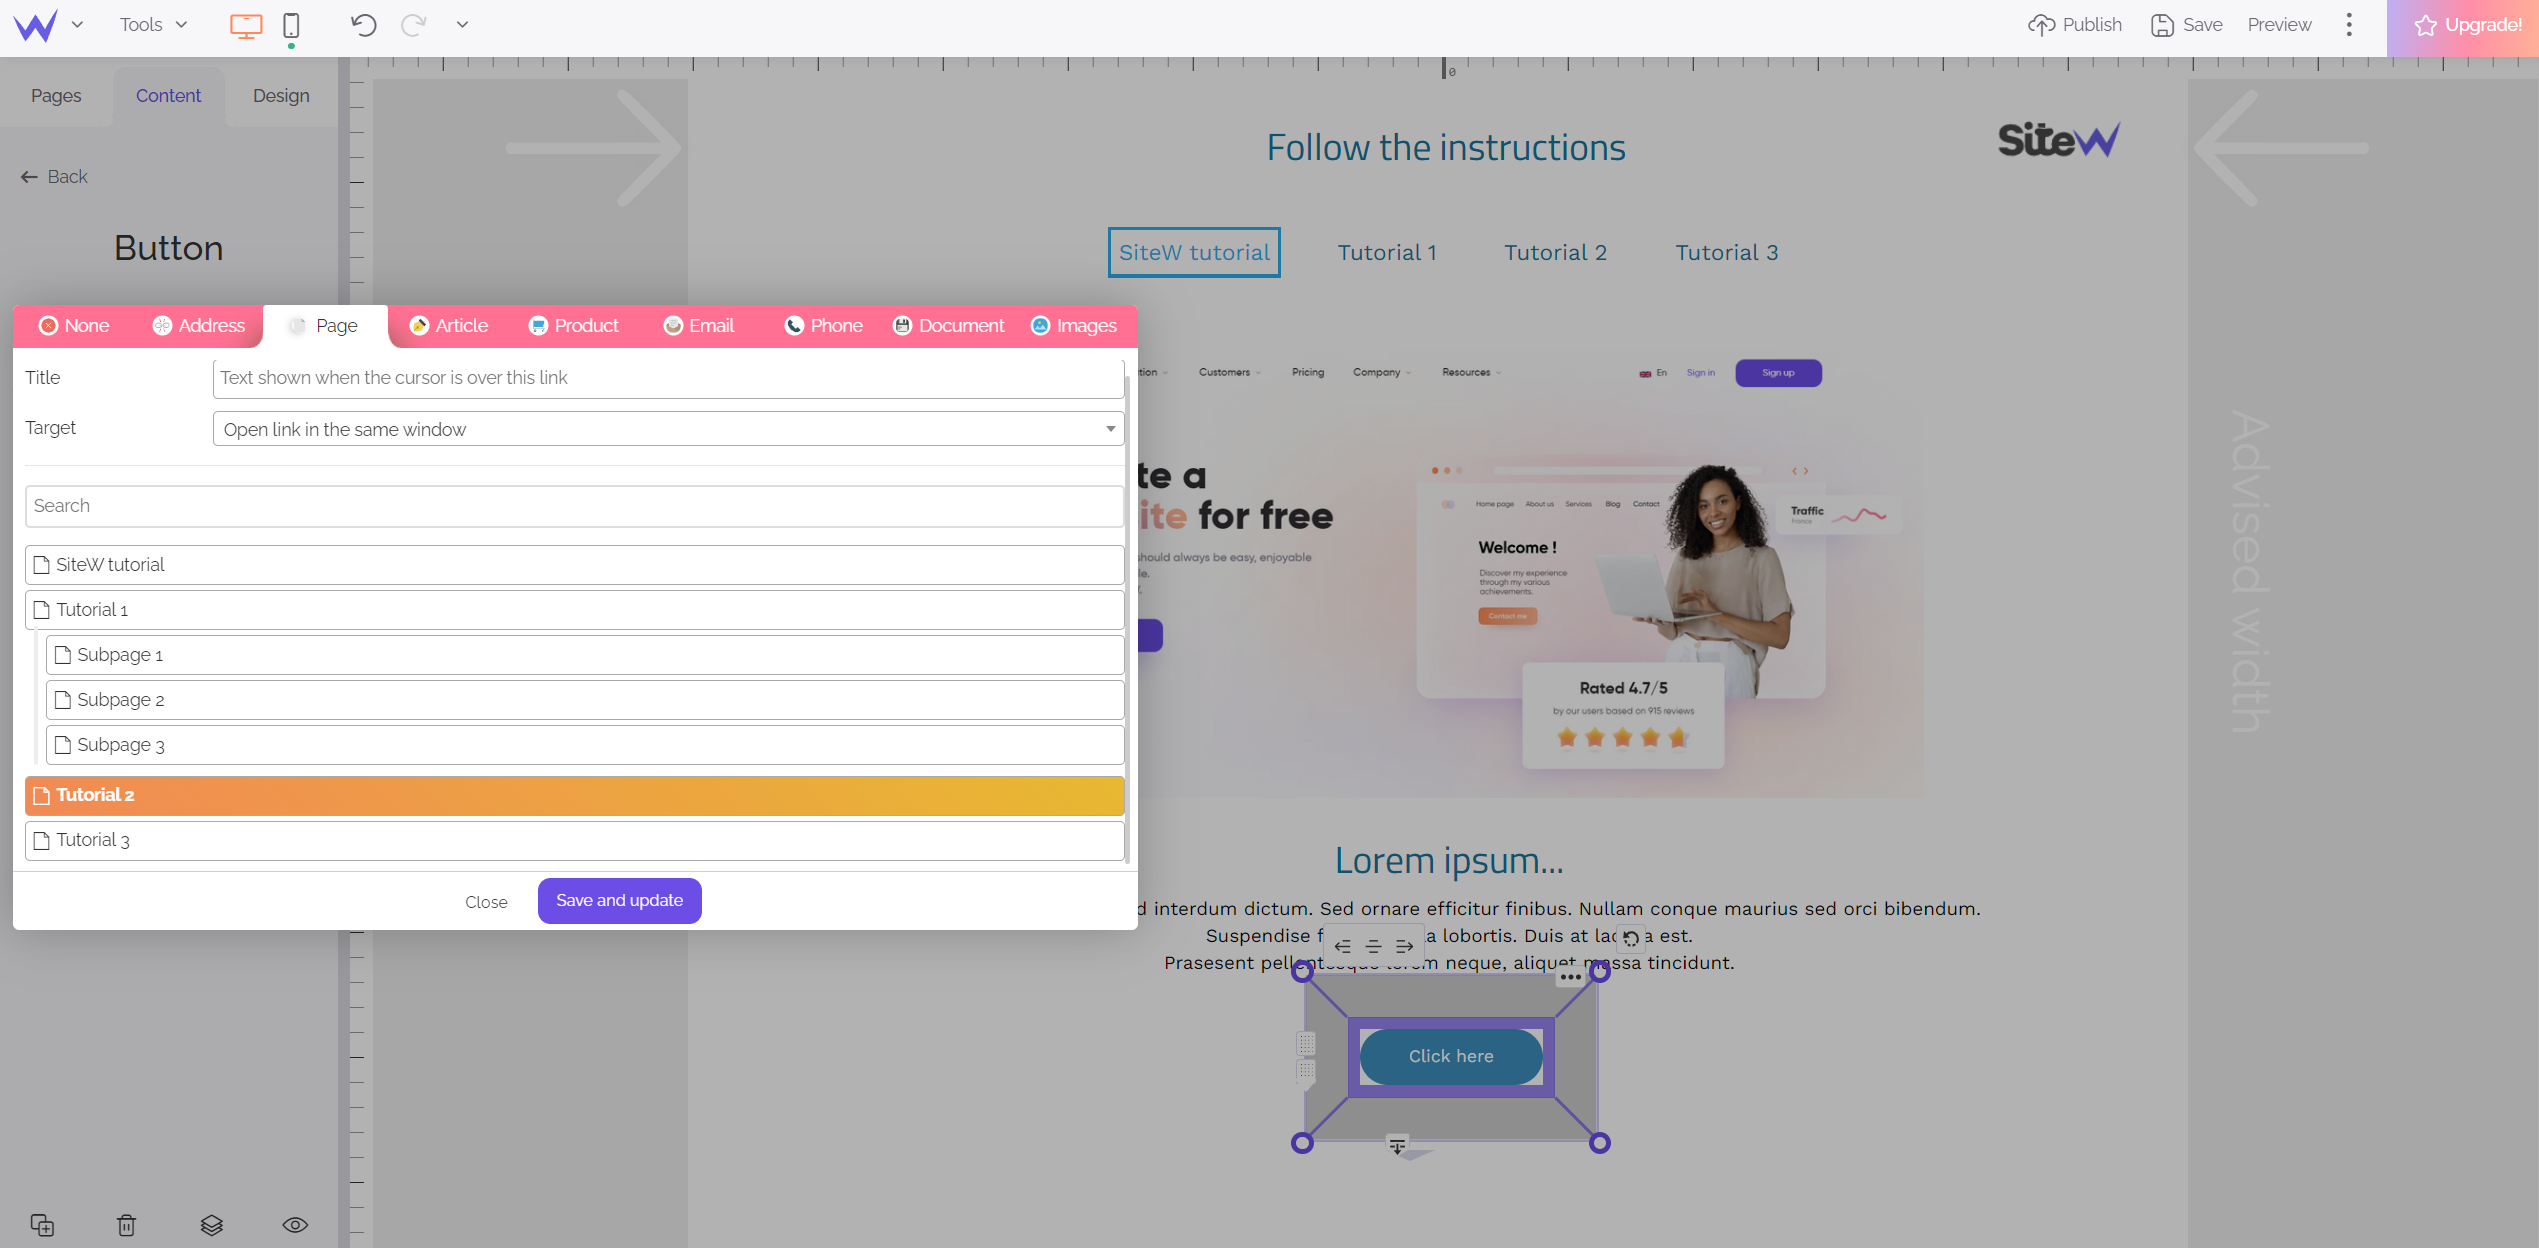
Task: Click the Title input field
Action: [669, 376]
